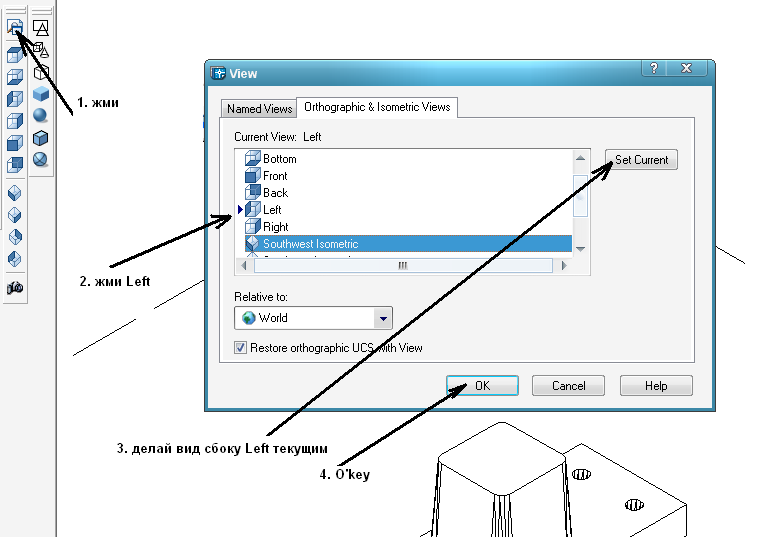The width and height of the screenshot is (768, 537).
Task: Click views list scroll down arrow
Action: [580, 249]
